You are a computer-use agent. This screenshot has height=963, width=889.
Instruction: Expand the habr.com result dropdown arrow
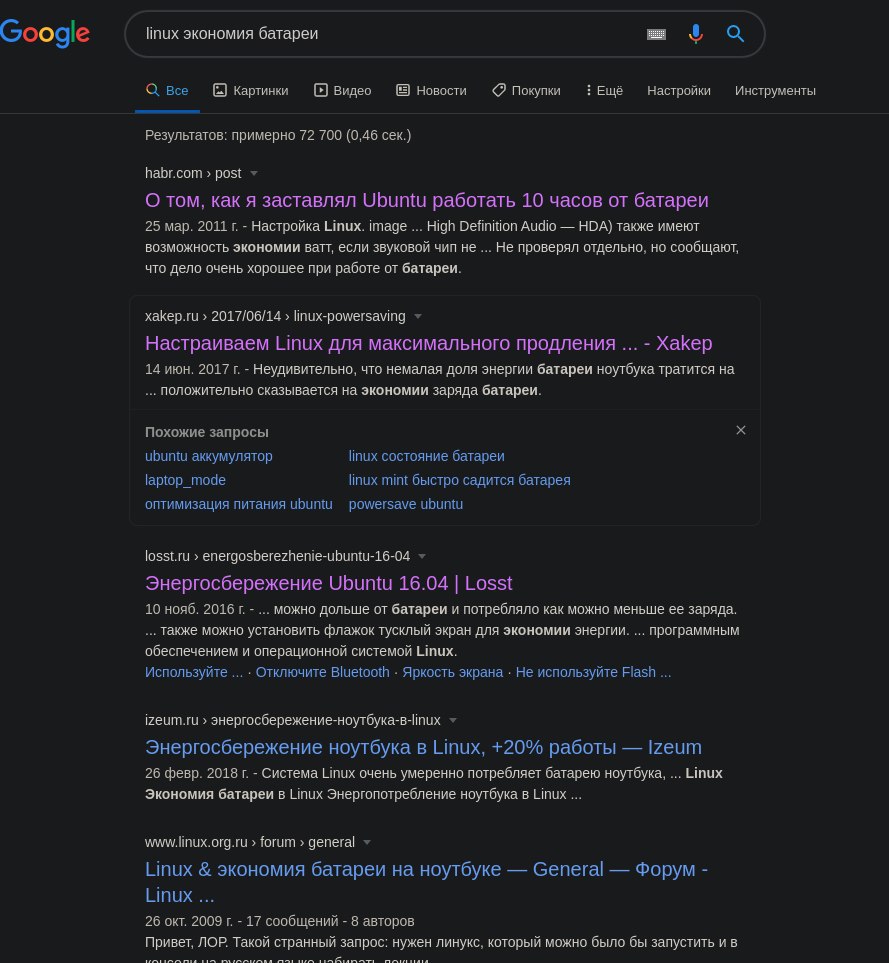(254, 174)
